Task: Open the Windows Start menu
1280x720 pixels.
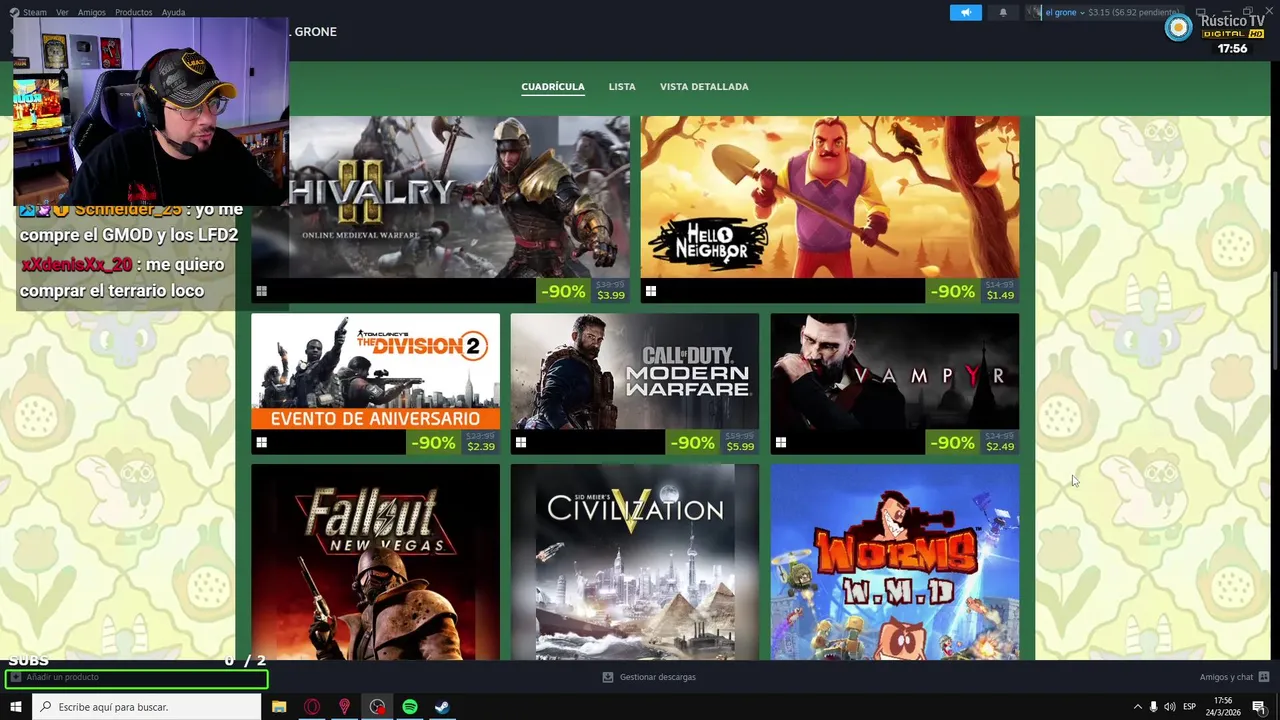Action: click(x=15, y=707)
